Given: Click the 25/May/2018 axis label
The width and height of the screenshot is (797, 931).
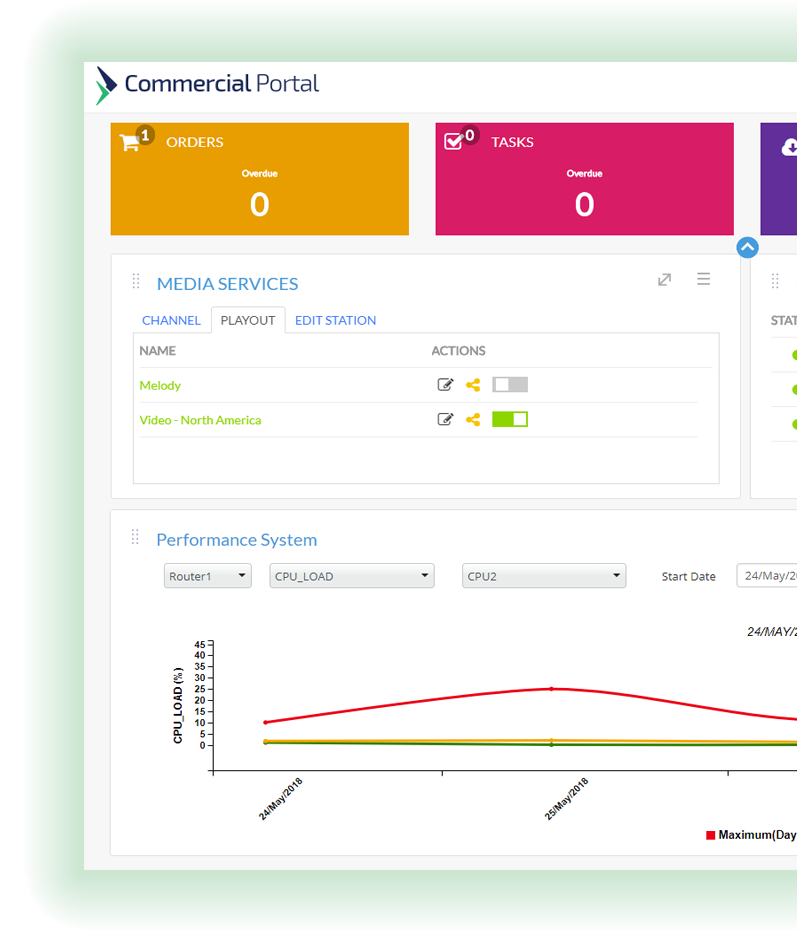Looking at the screenshot, I should click(x=566, y=799).
